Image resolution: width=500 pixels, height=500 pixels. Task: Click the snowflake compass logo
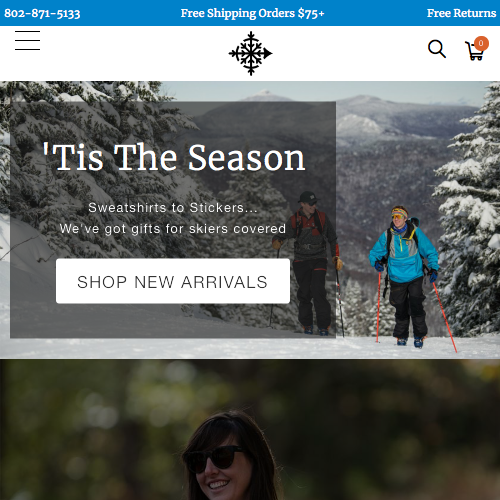250,53
